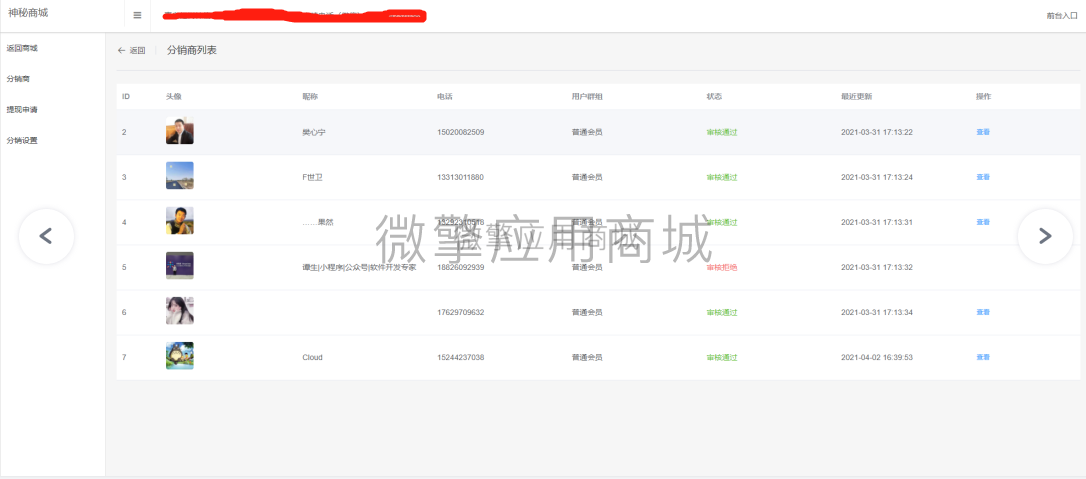Click 查看 in row with phone 17629709632

[x=983, y=312]
